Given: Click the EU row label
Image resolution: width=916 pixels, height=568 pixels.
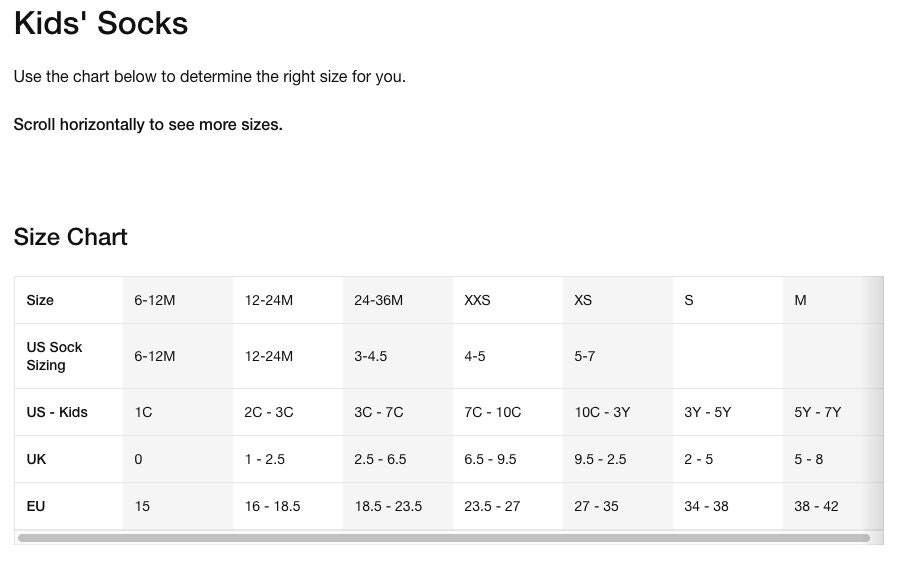Looking at the screenshot, I should tap(35, 506).
